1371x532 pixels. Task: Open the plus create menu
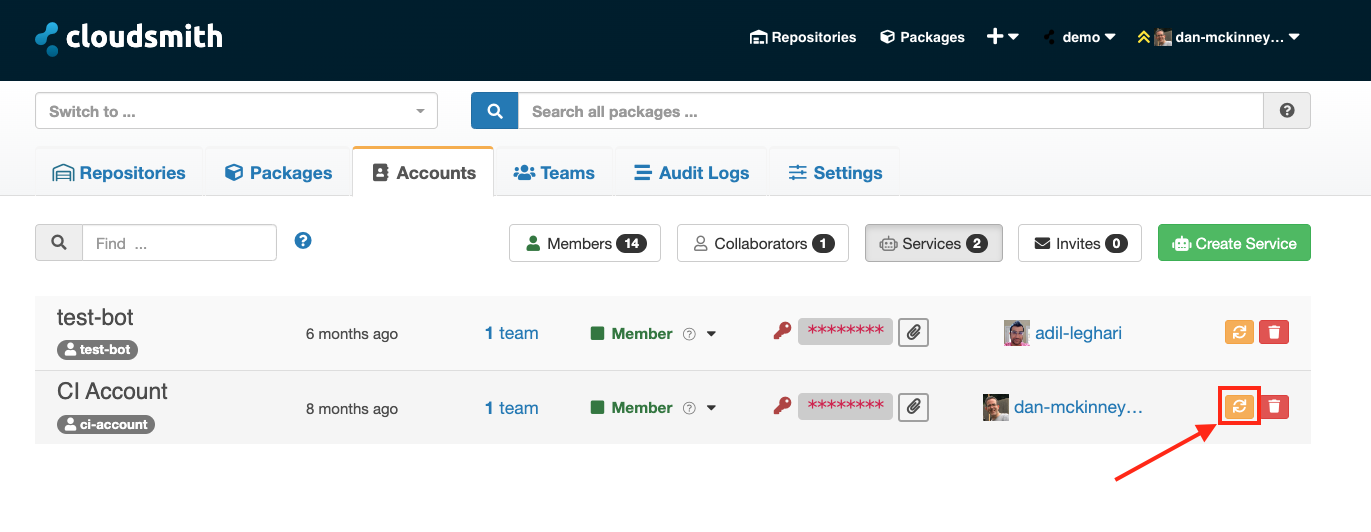coord(1003,37)
